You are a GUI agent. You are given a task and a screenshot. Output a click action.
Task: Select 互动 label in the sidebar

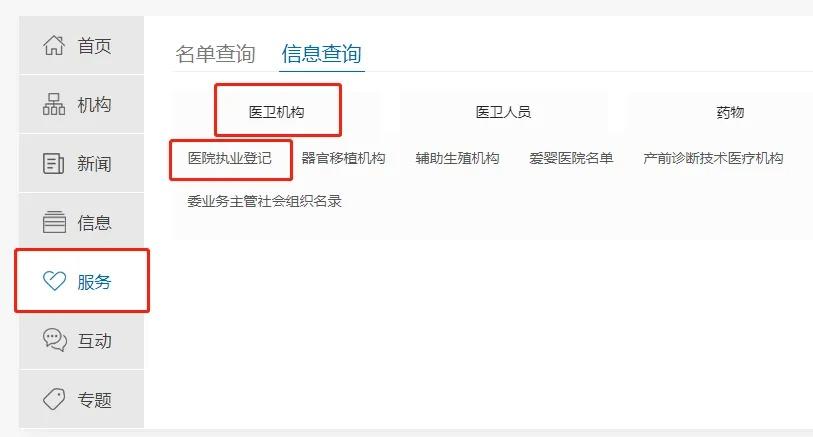pos(94,341)
